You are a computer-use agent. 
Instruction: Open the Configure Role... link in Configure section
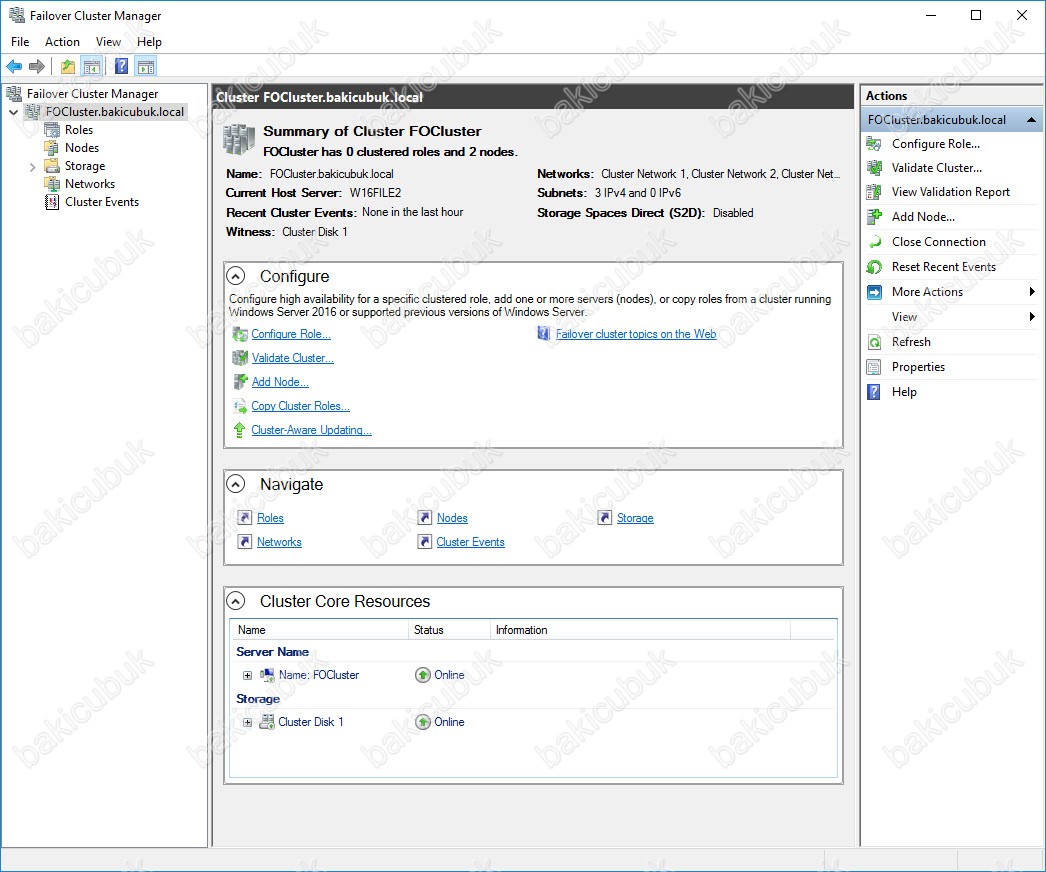click(291, 334)
